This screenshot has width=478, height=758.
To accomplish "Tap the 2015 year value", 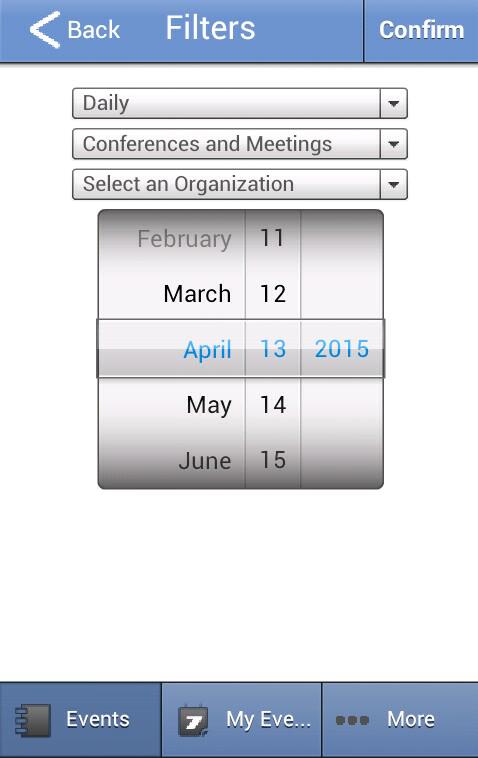I will (342, 349).
